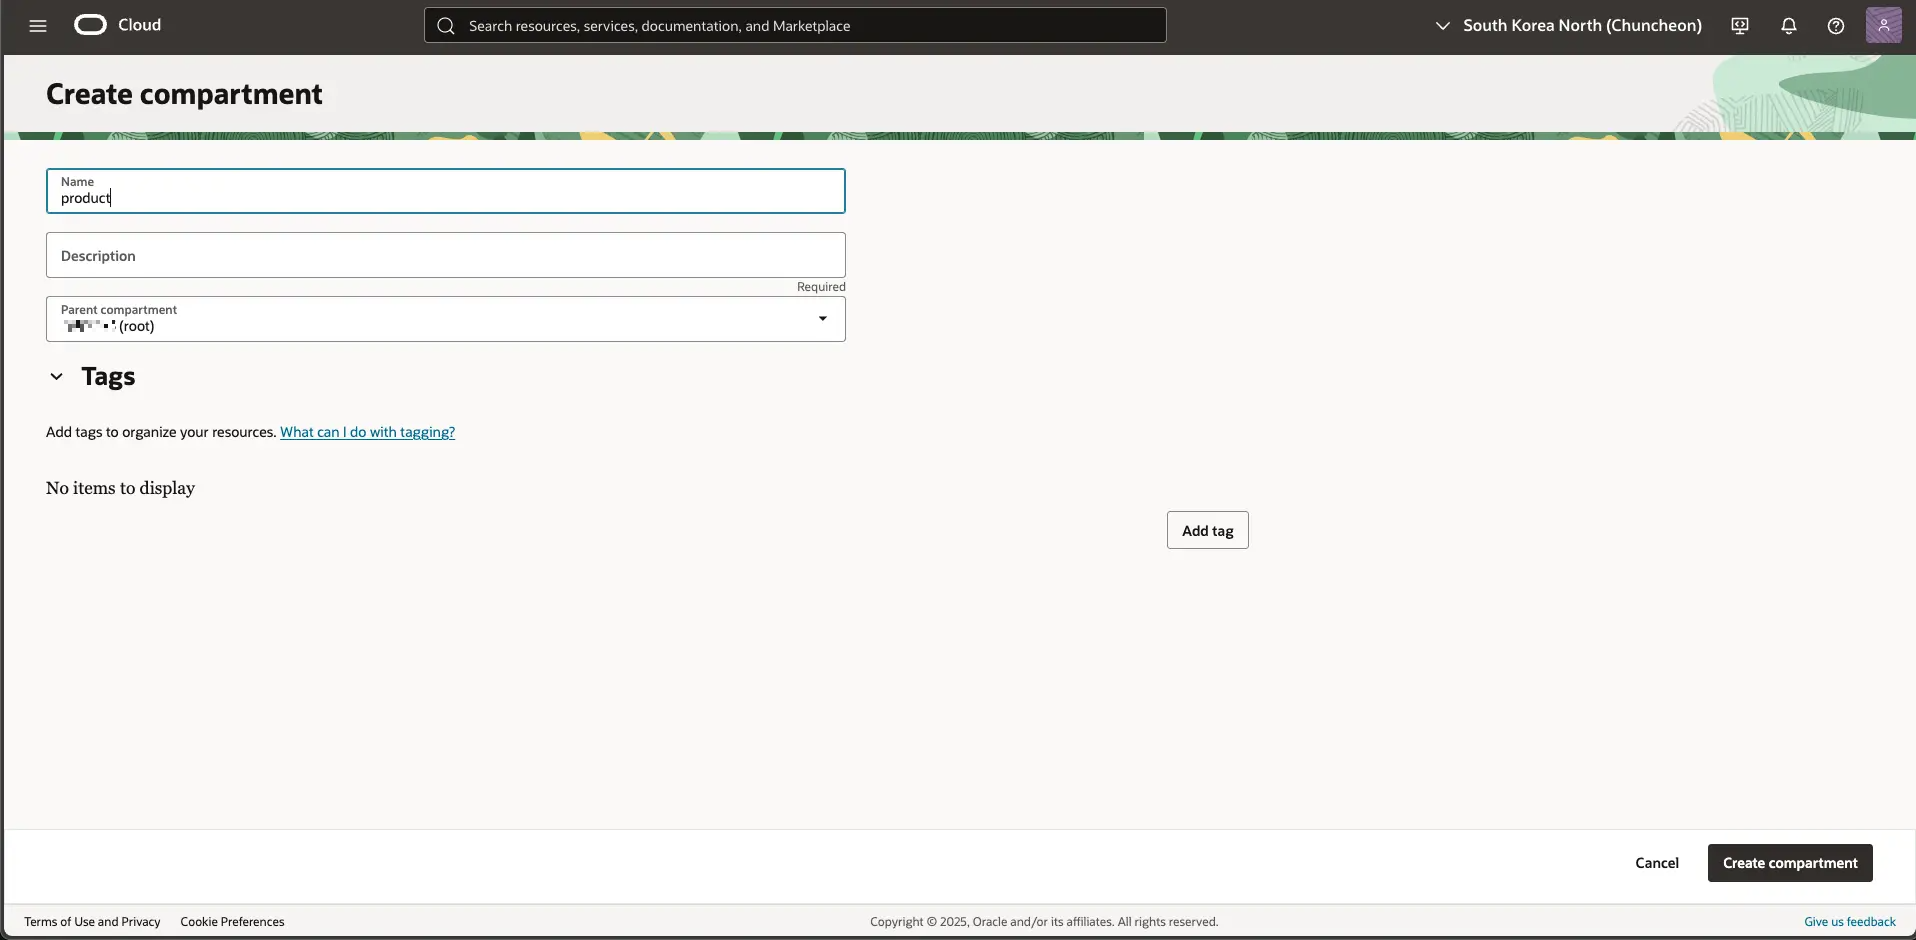Screen dimensions: 1916x940
Task: Open Terms of Use and Privacy
Action: point(92,922)
